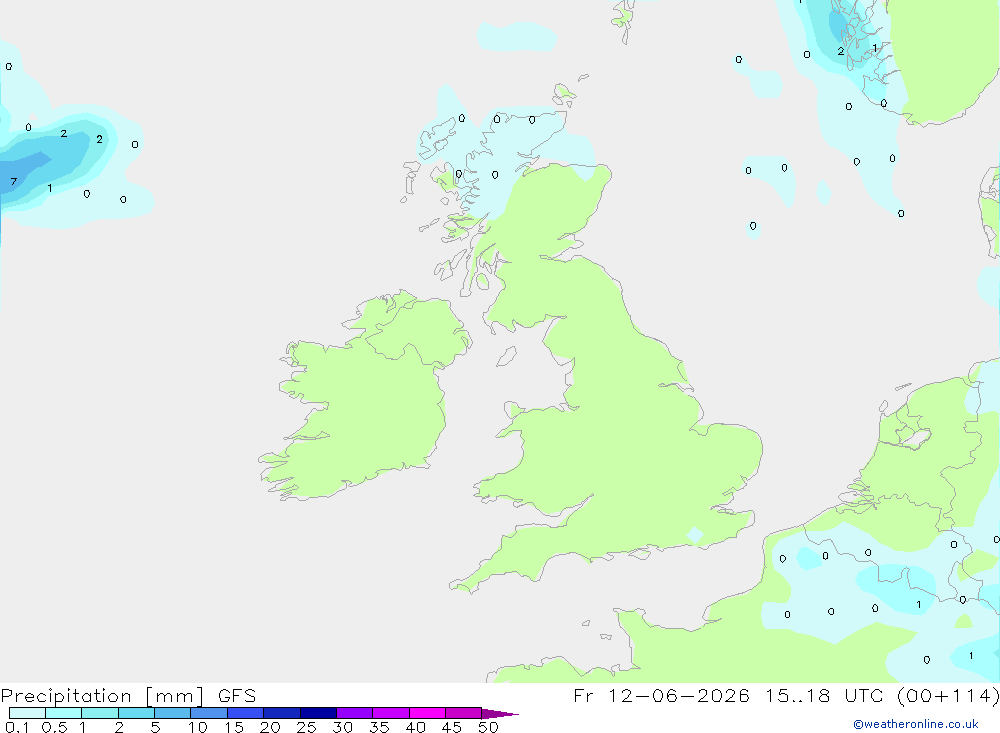Select the date 'Fr 12-06-2026' text
The height and width of the screenshot is (733, 1000).
click(x=661, y=695)
